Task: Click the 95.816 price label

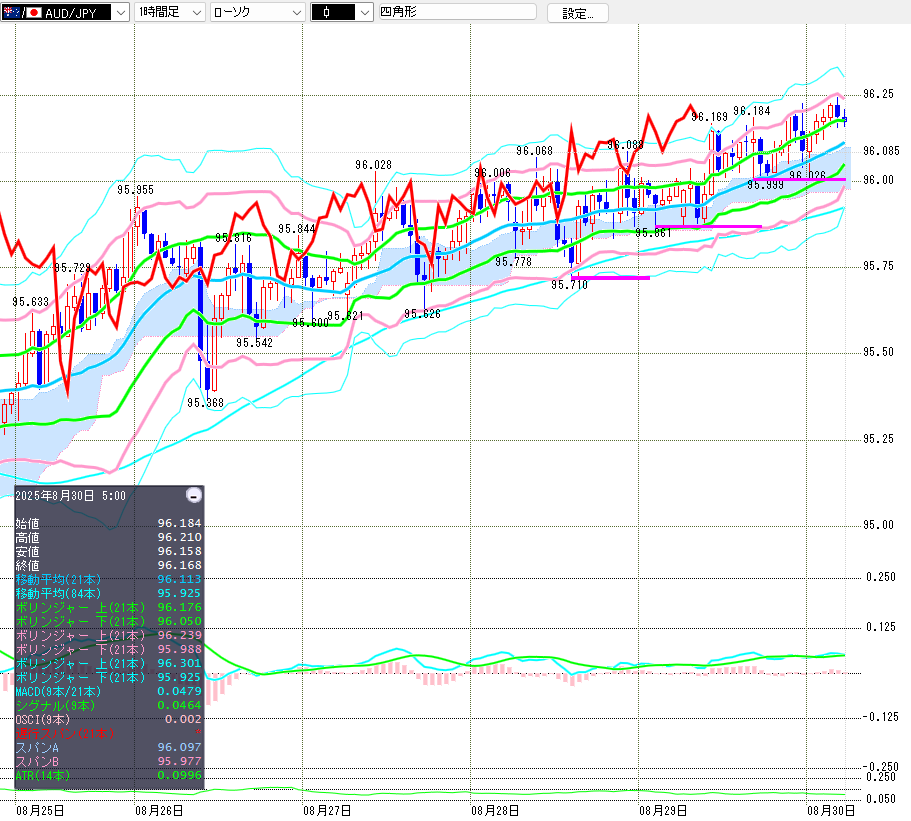Action: (234, 238)
